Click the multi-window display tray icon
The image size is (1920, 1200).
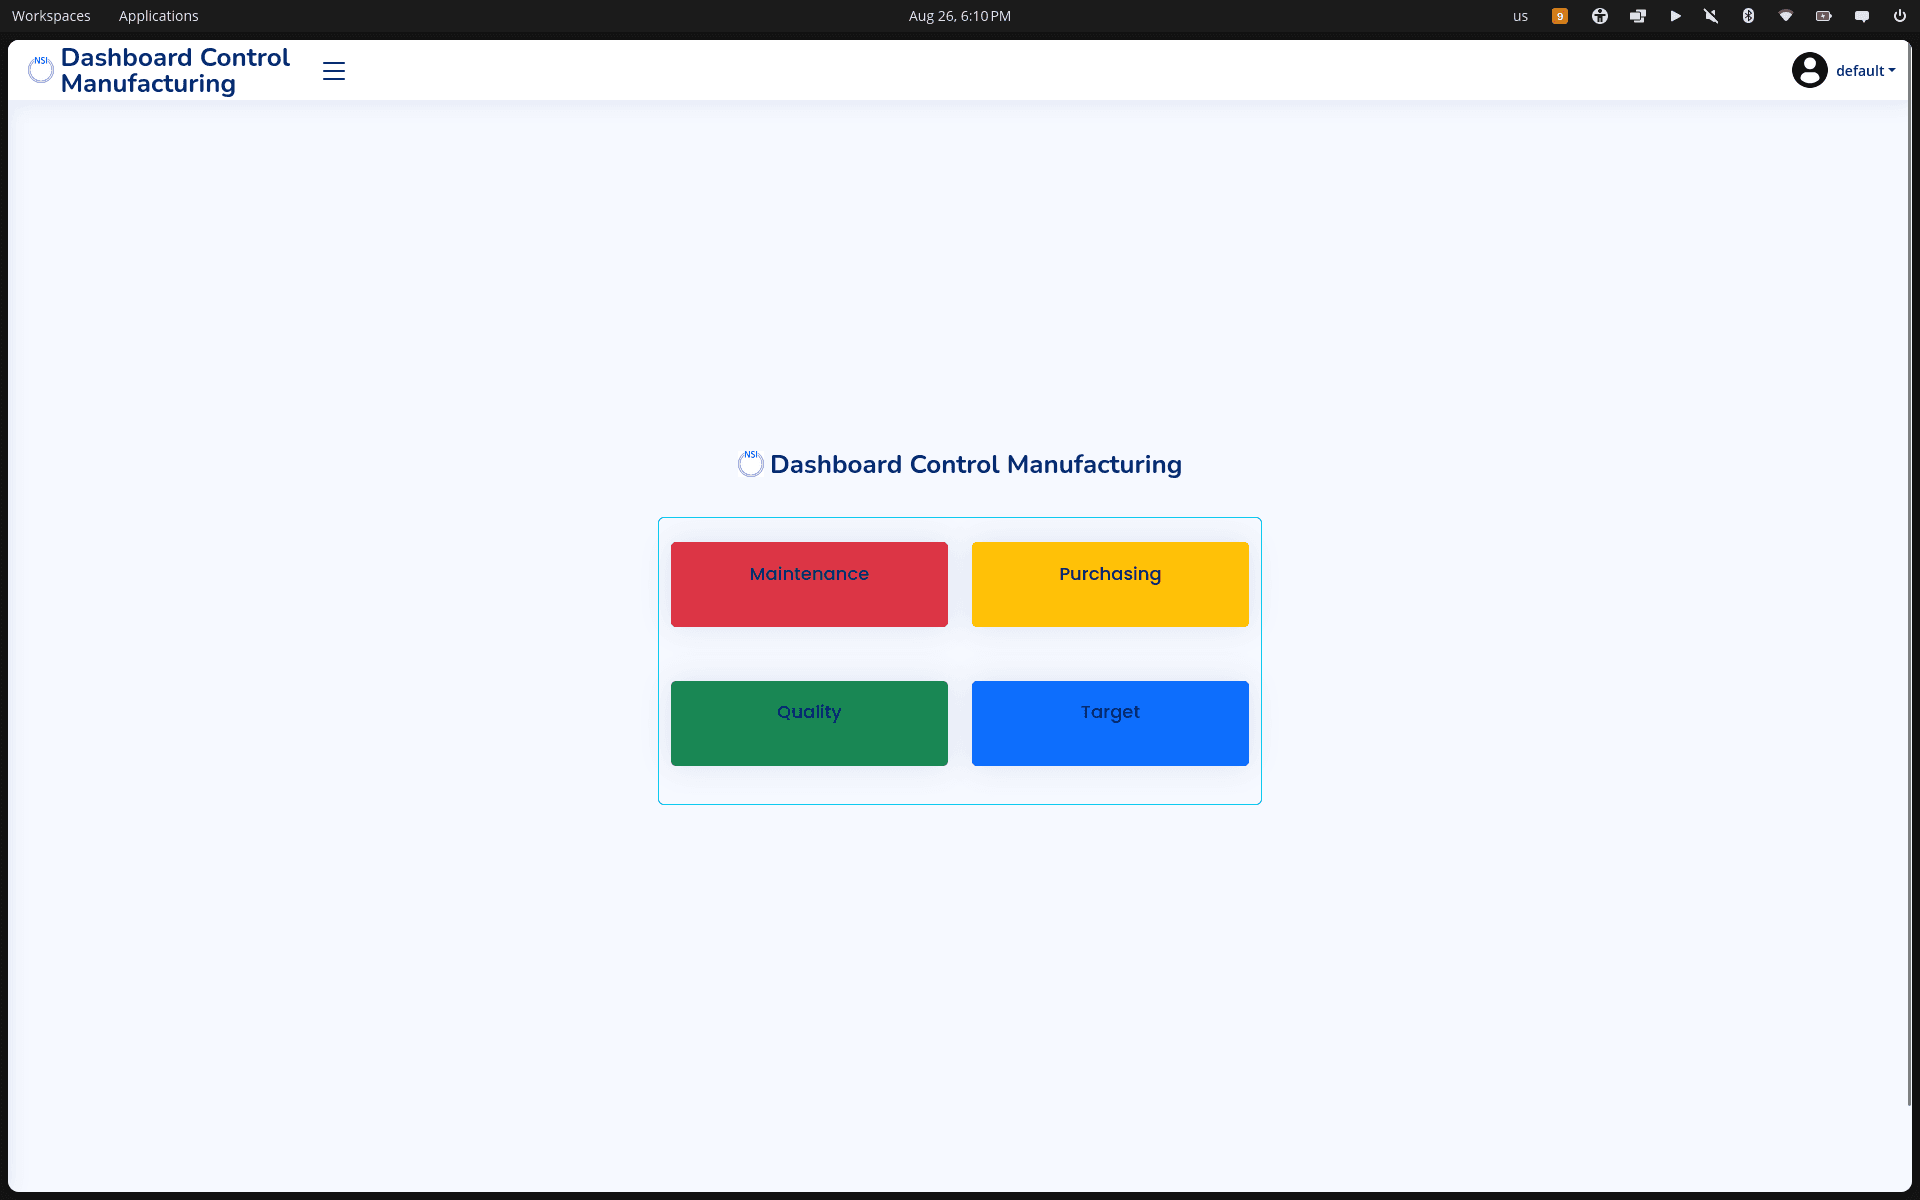[1638, 16]
